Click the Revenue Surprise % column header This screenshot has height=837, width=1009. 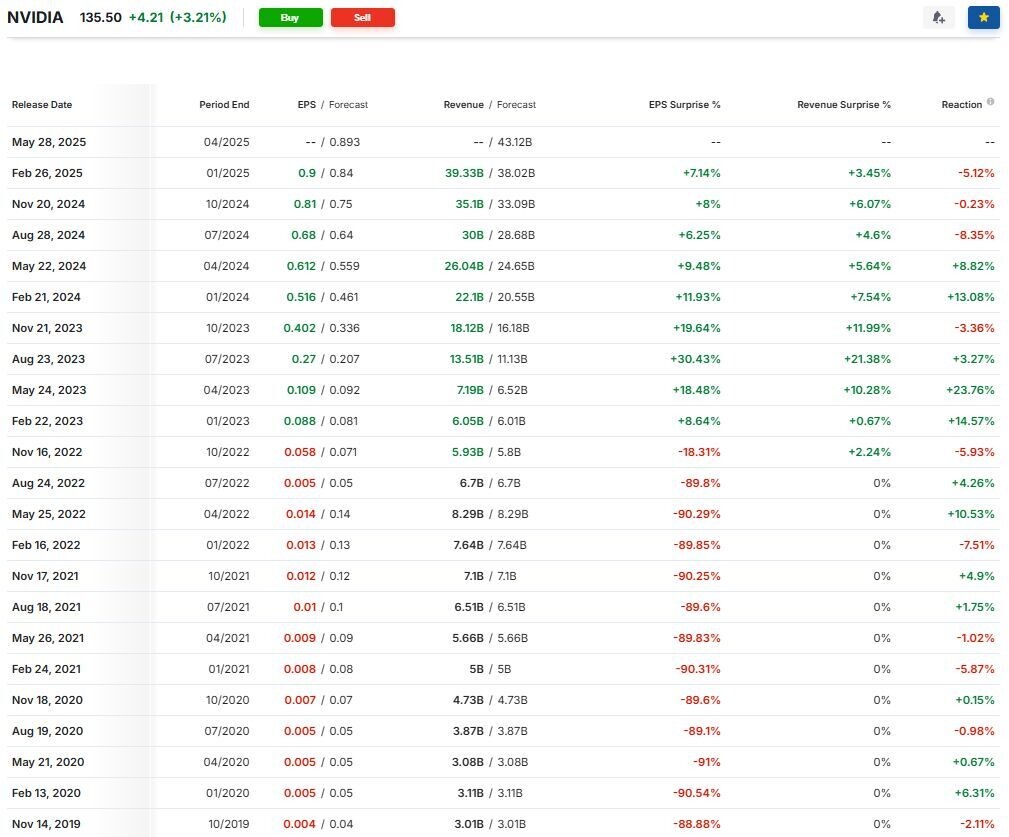pos(843,105)
